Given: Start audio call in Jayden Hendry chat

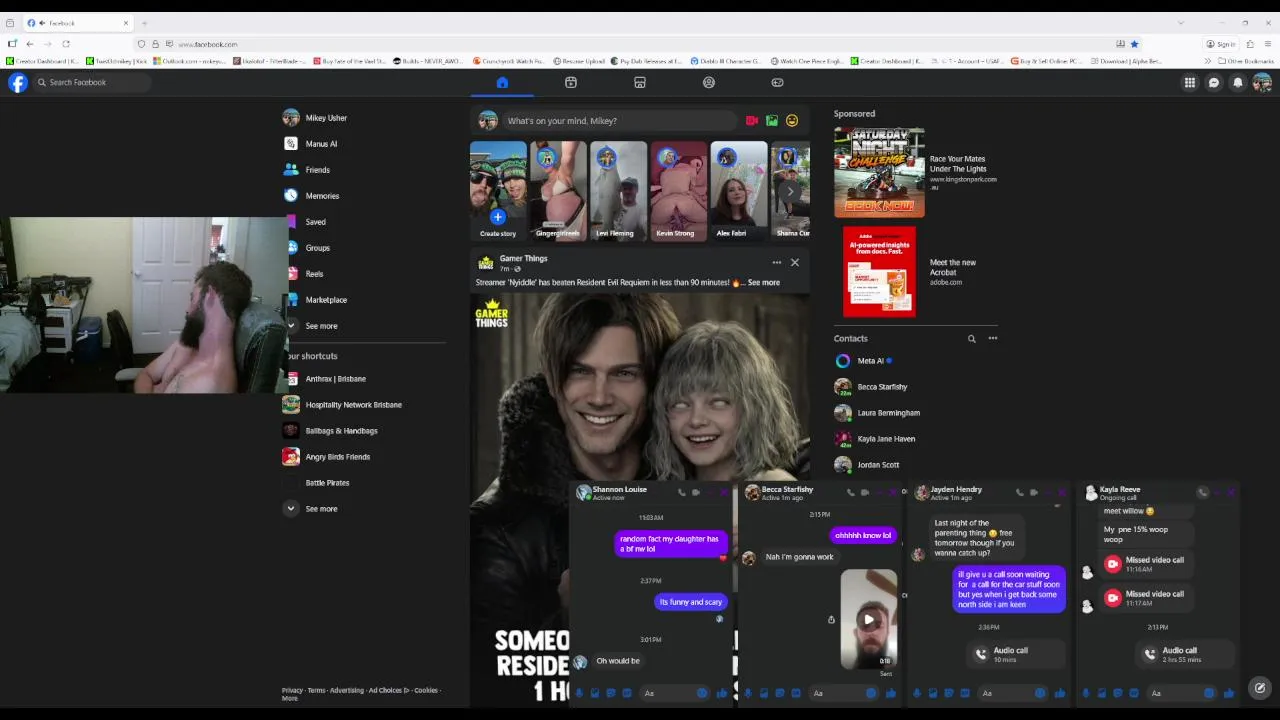Looking at the screenshot, I should (x=1020, y=492).
